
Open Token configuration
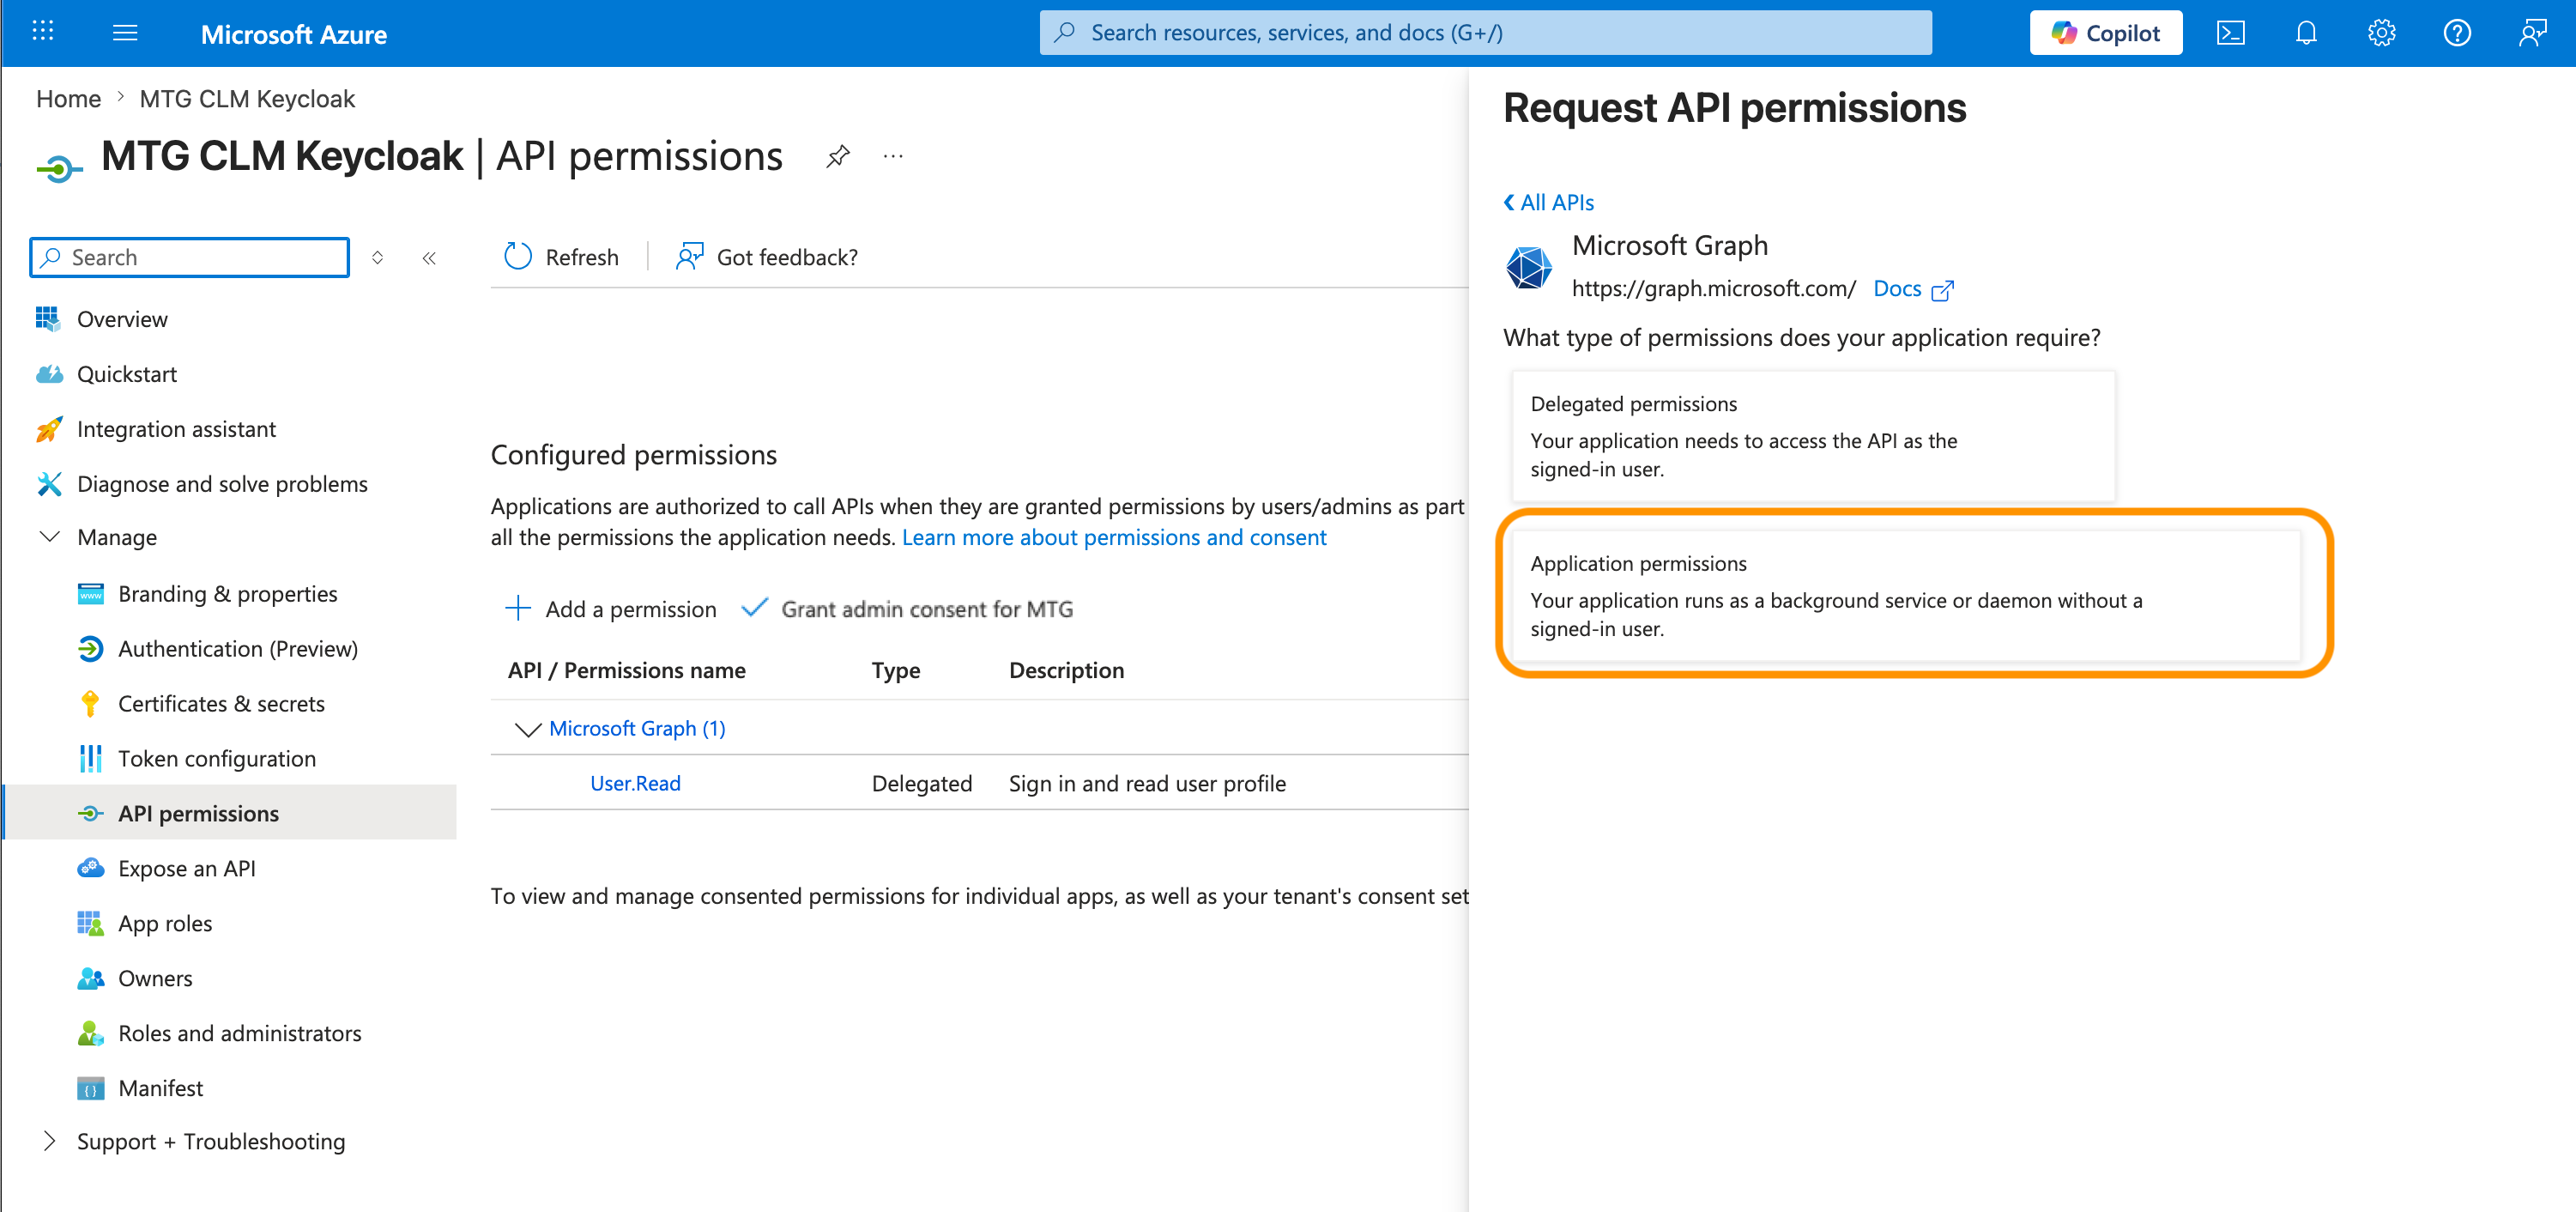pos(217,759)
